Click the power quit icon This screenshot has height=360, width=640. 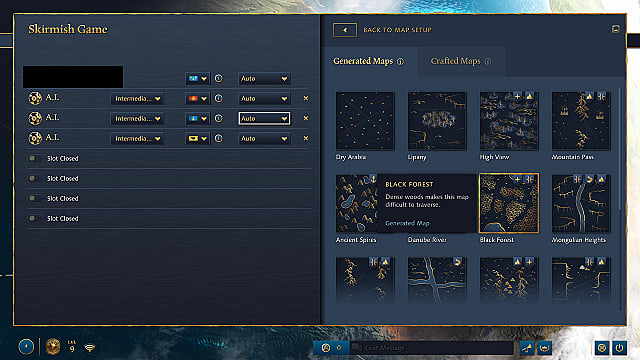620,348
